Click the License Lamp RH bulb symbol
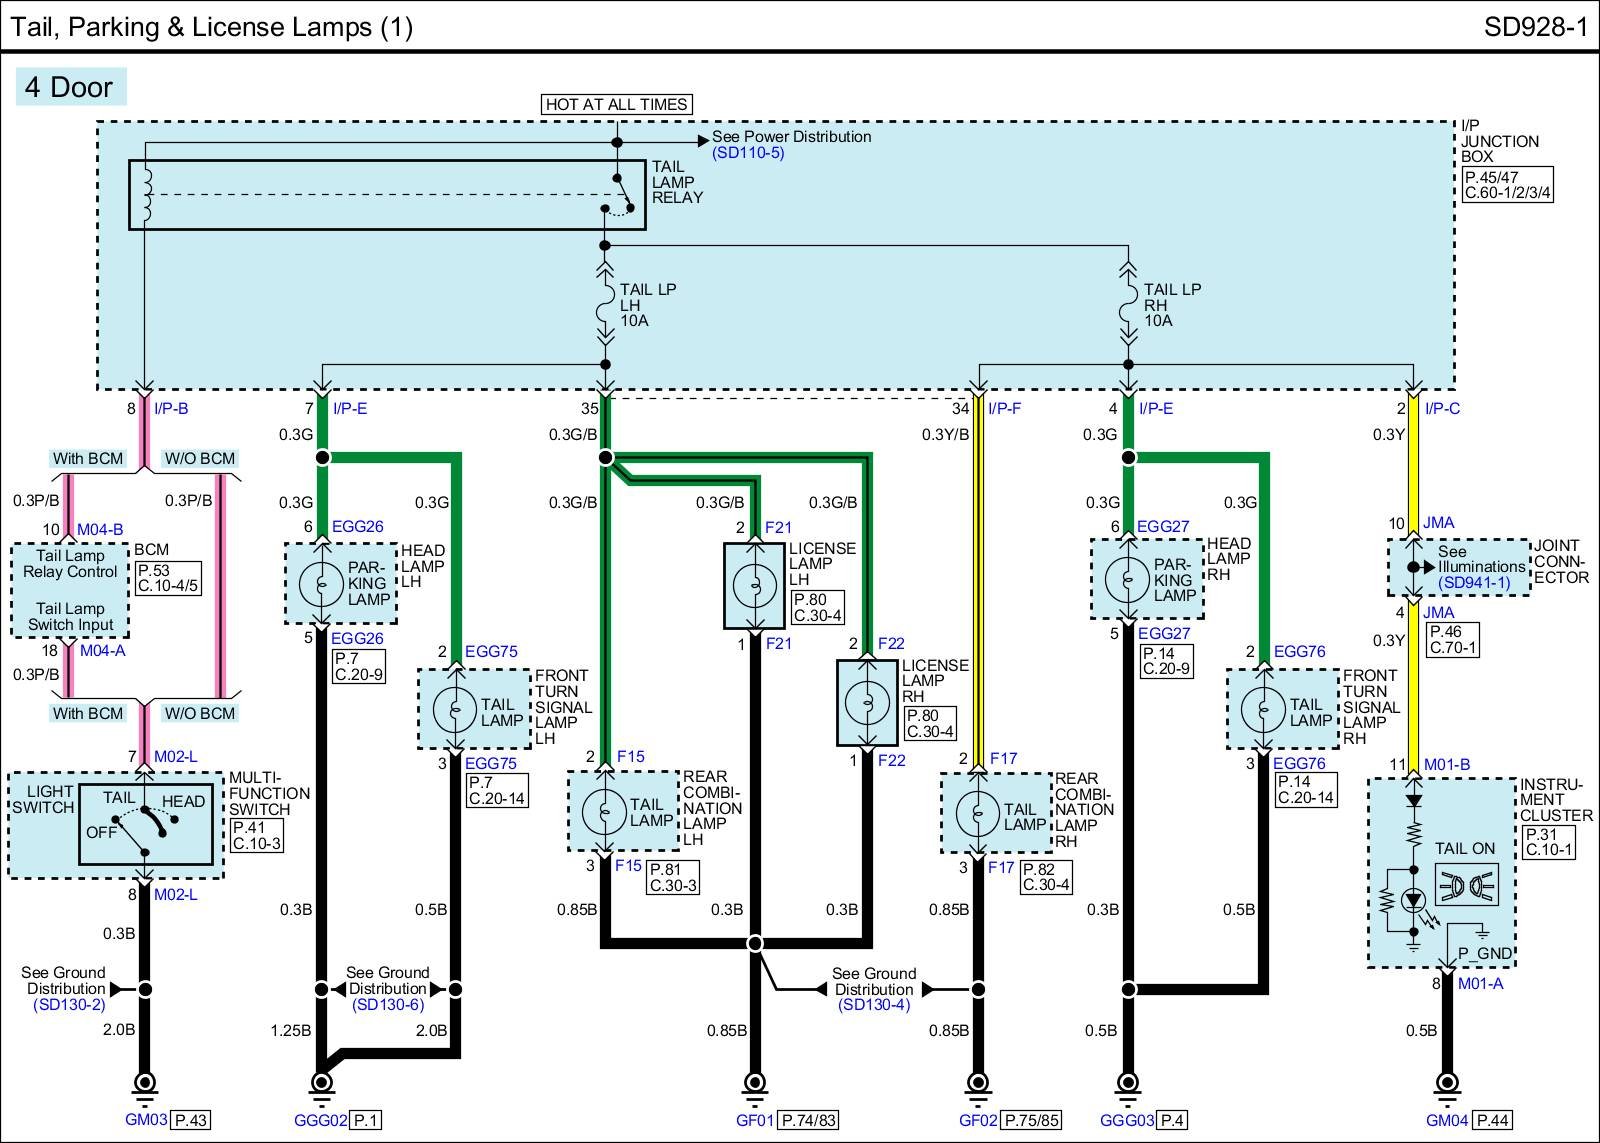This screenshot has width=1600, height=1143. coord(866,702)
